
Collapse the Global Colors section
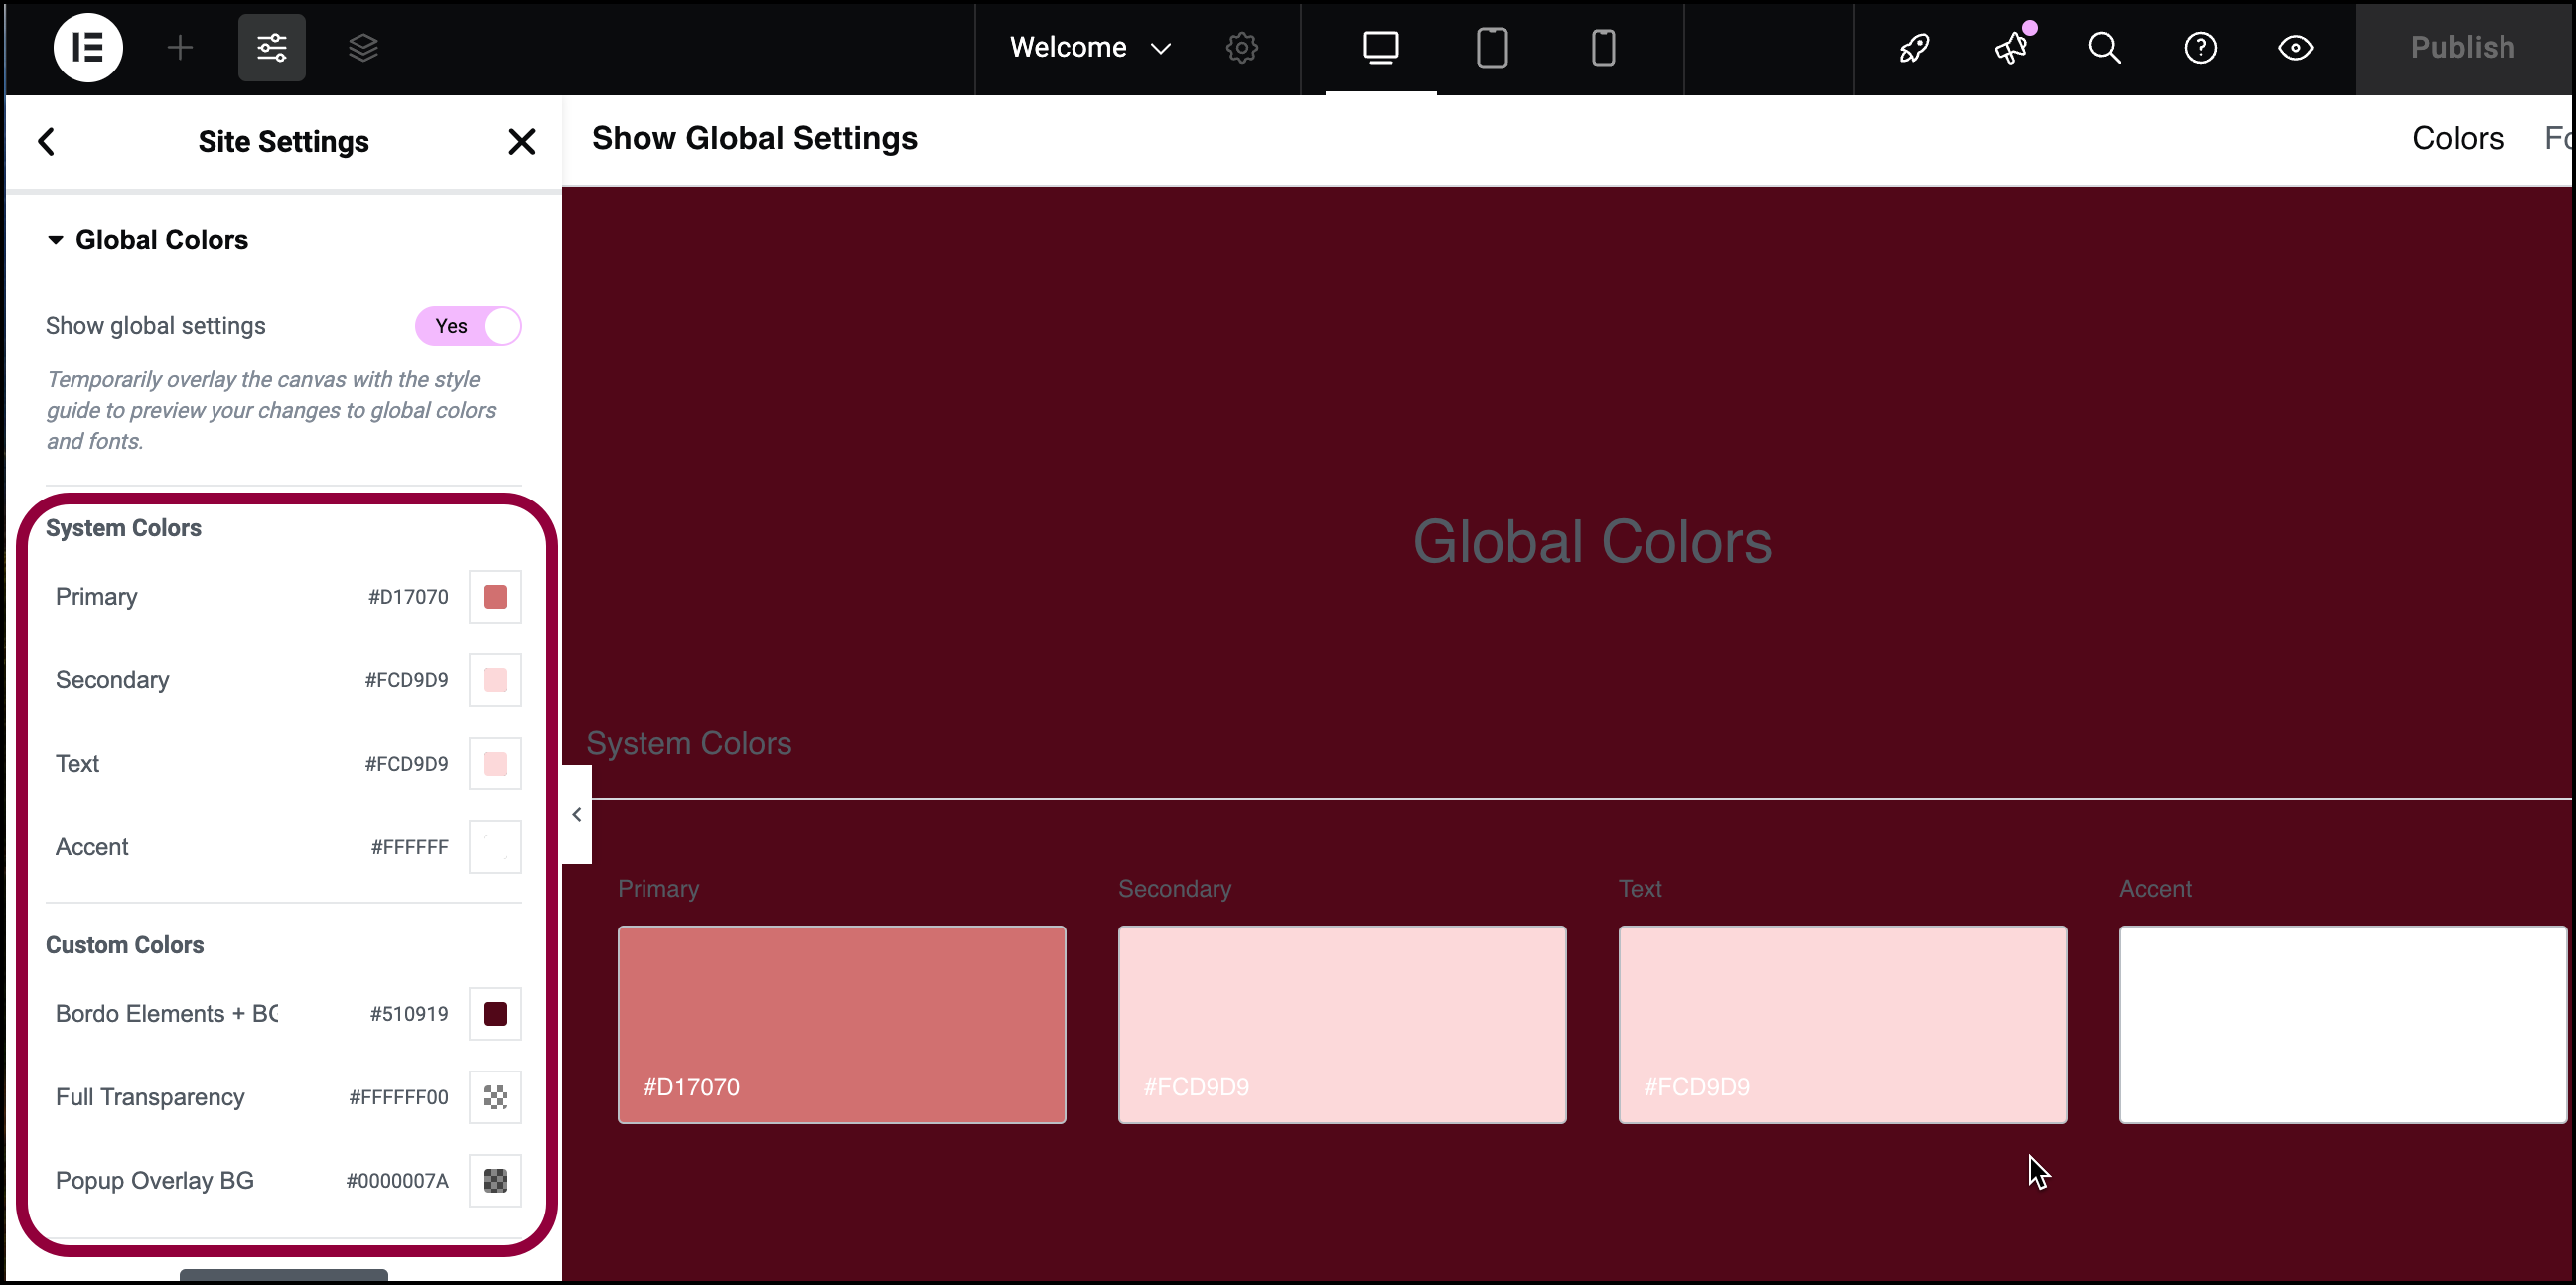tap(148, 240)
